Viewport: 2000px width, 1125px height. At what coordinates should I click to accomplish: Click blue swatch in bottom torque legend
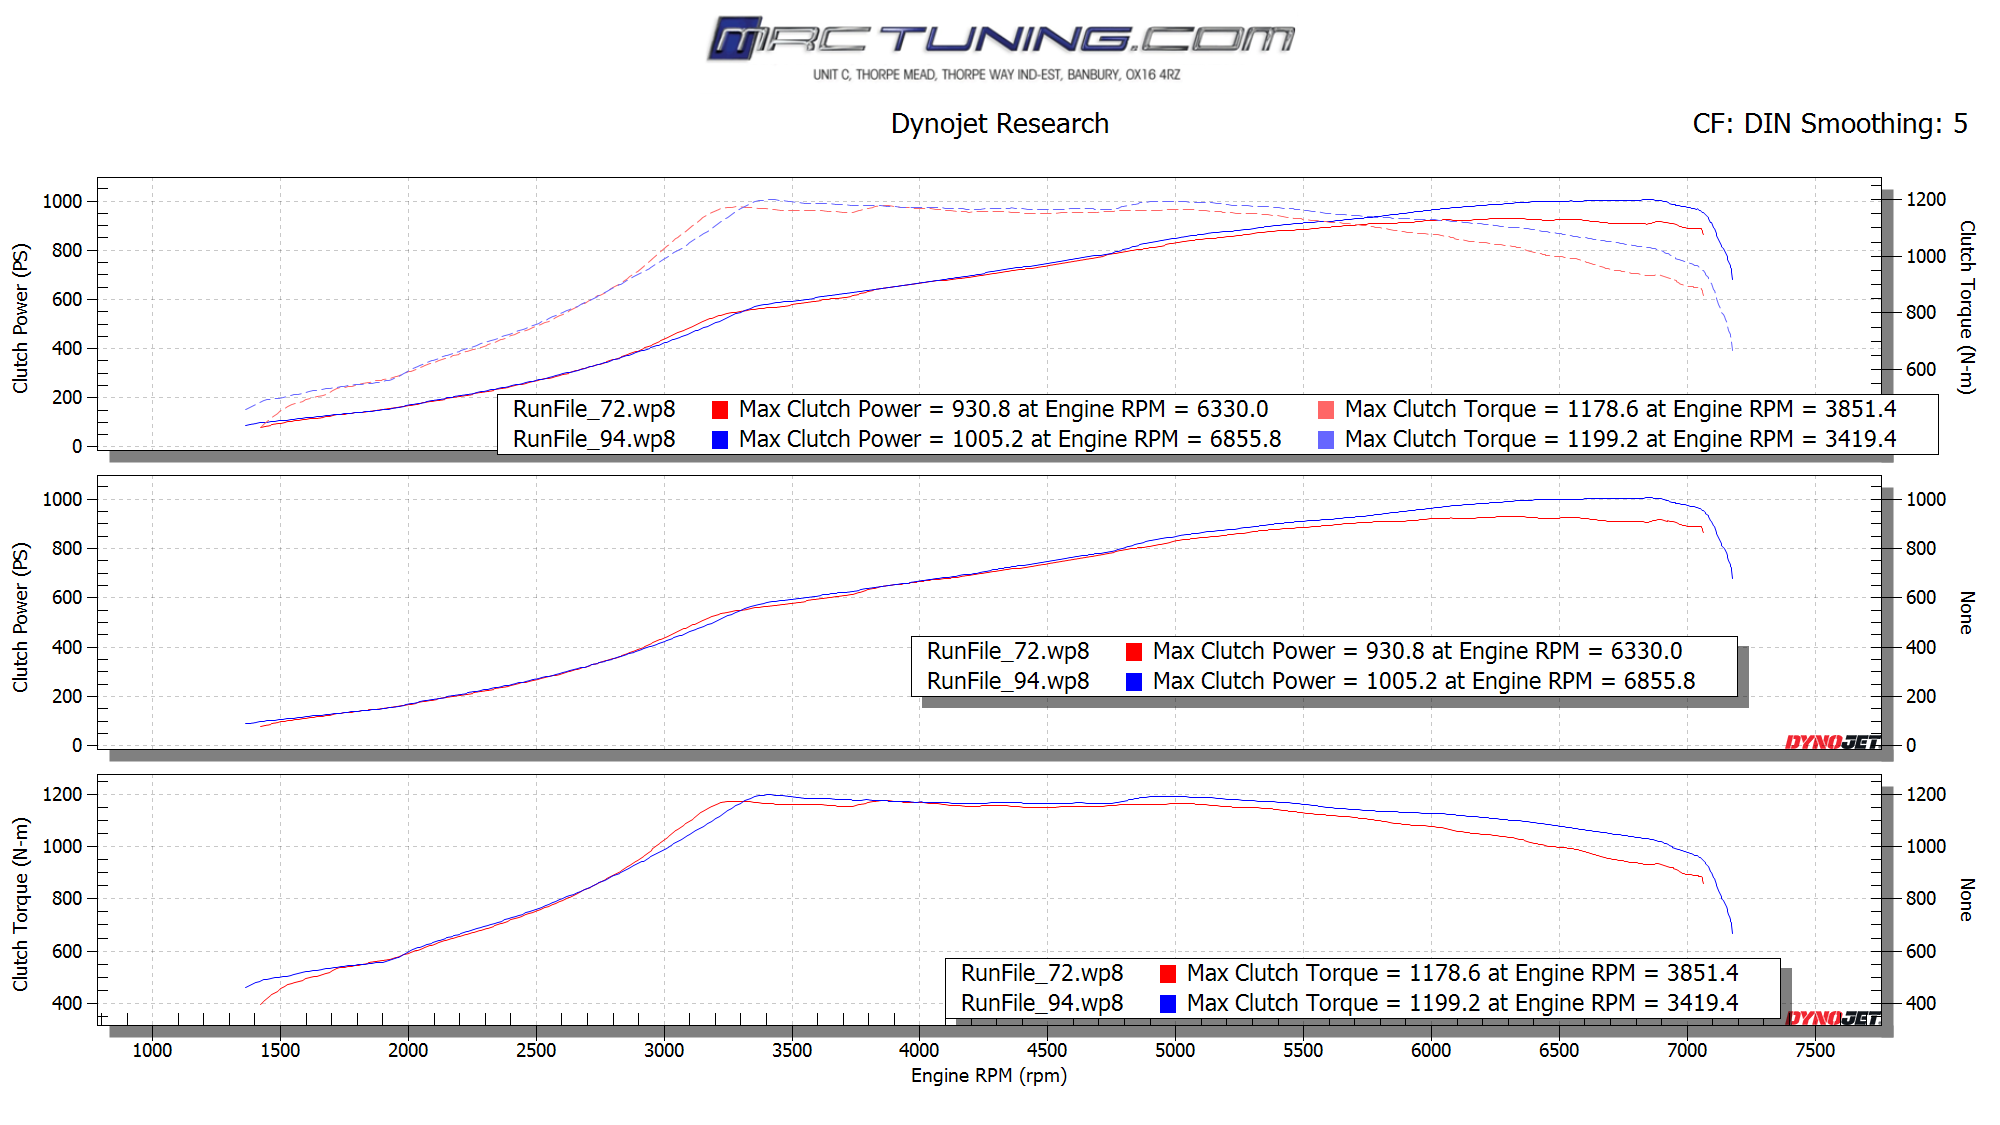(x=1168, y=1004)
